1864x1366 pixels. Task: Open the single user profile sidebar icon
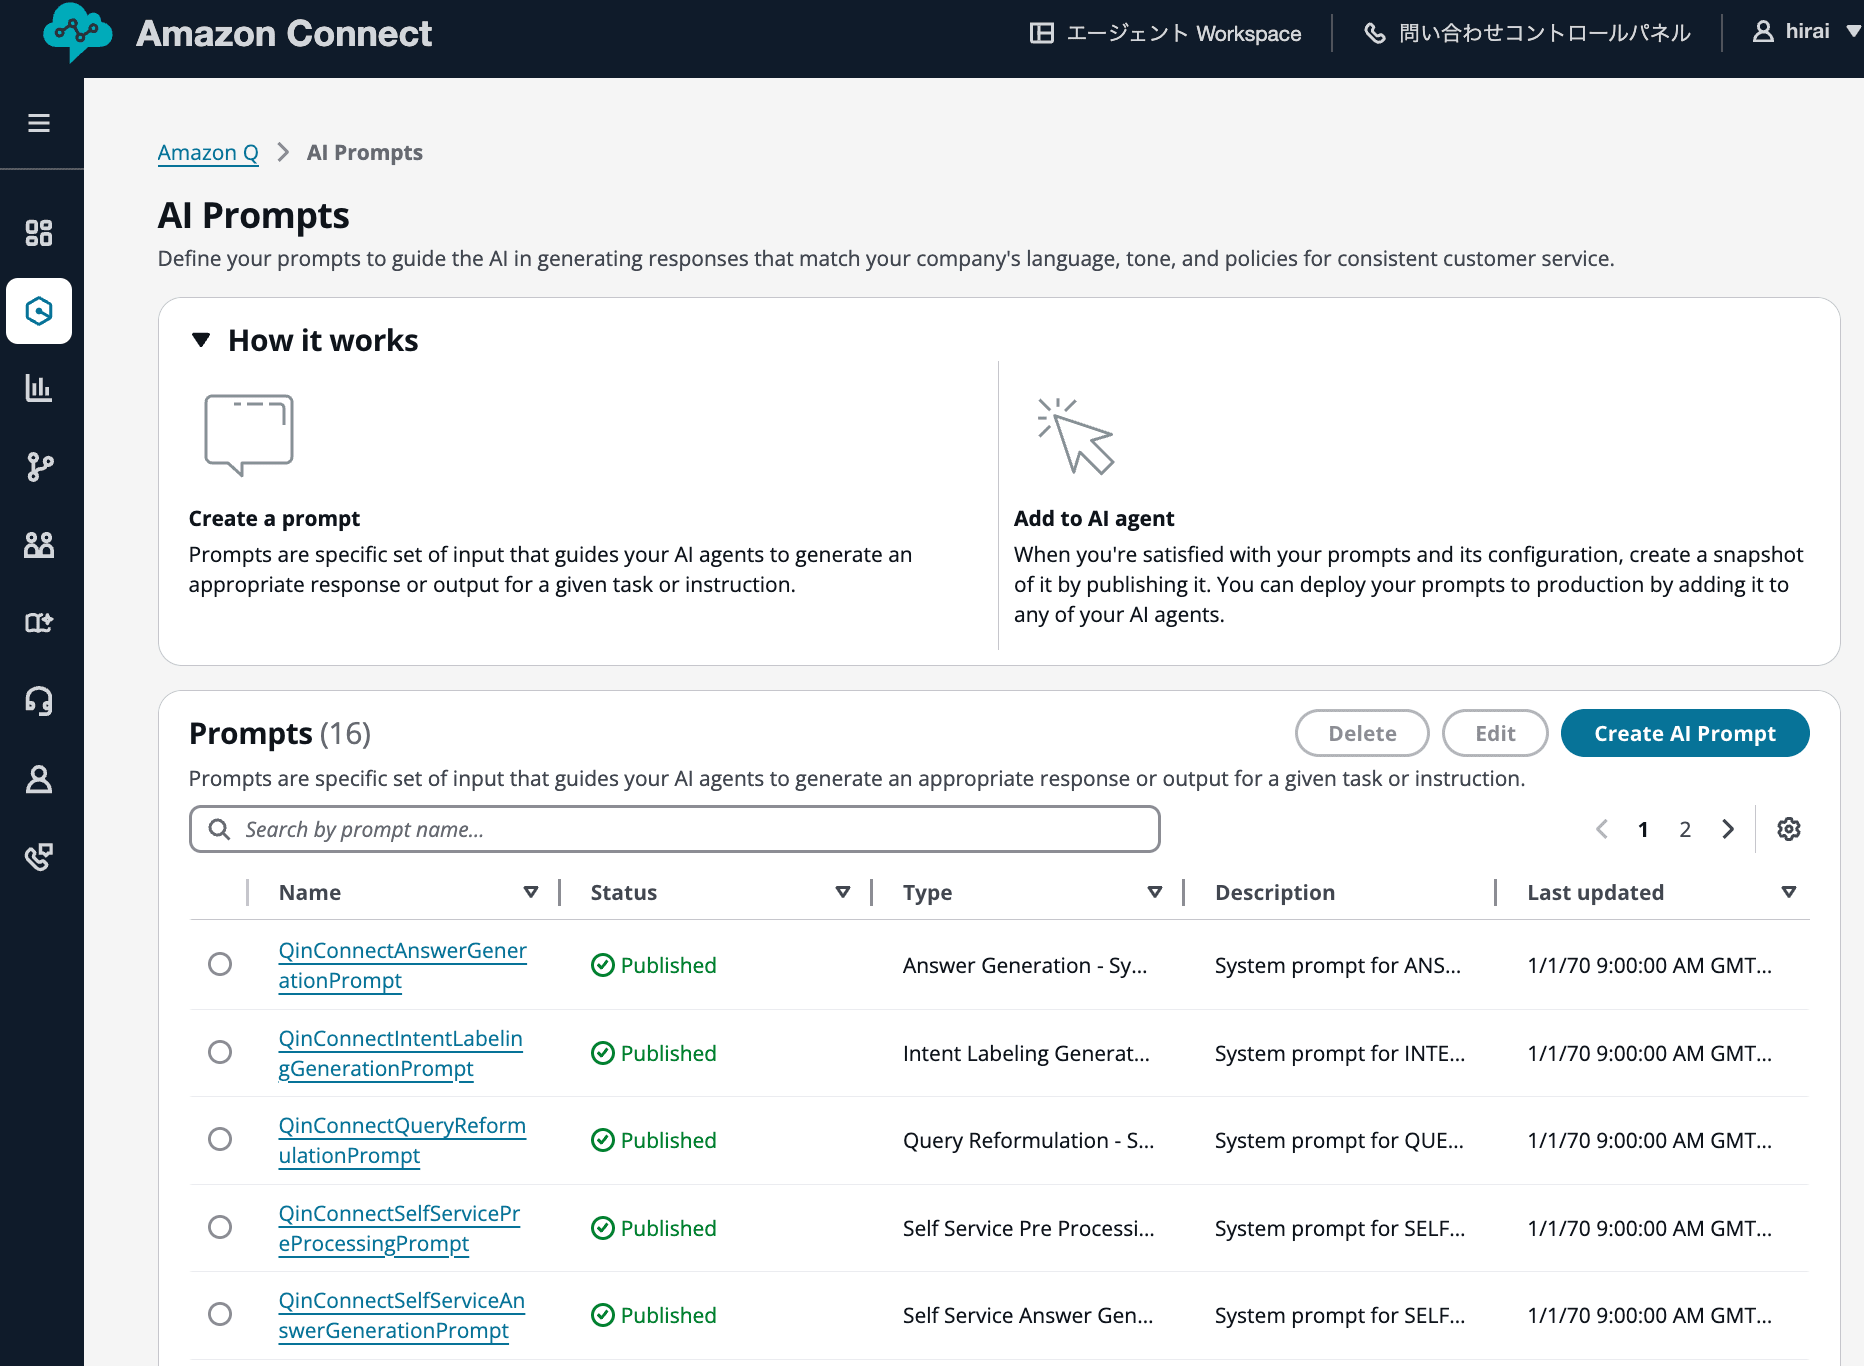tap(39, 779)
